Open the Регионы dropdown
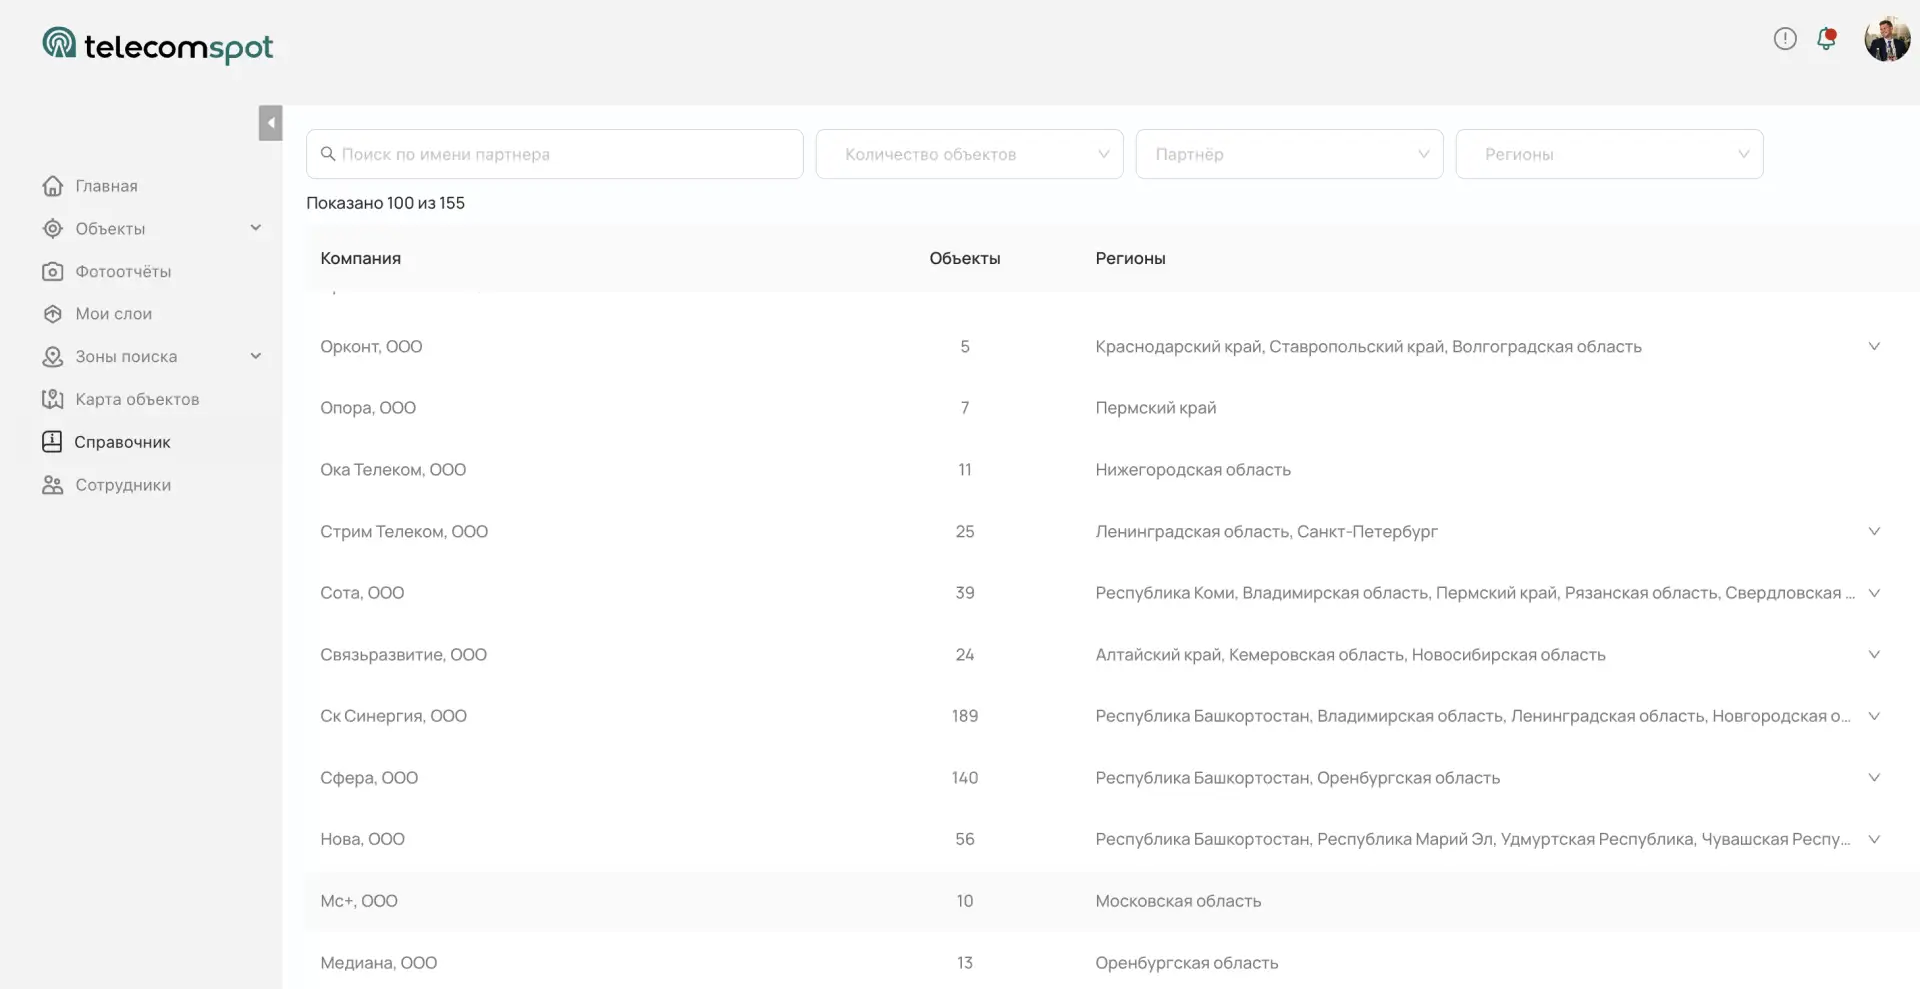Image resolution: width=1920 pixels, height=989 pixels. click(1609, 154)
